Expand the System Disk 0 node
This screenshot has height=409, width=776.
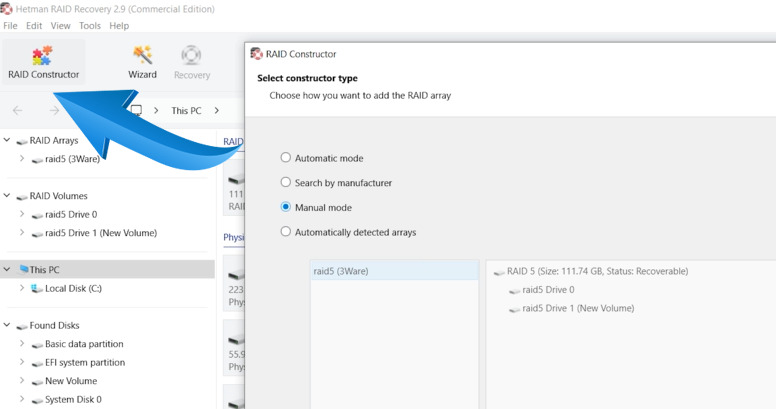[x=22, y=399]
